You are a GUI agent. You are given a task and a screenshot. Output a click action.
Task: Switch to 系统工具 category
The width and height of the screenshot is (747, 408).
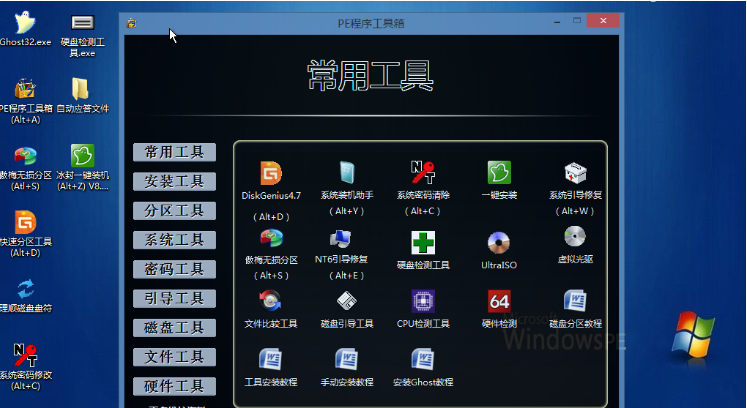pyautogui.click(x=174, y=240)
